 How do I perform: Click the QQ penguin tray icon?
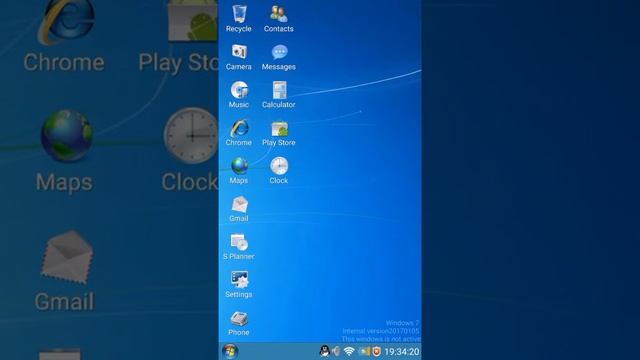point(324,351)
